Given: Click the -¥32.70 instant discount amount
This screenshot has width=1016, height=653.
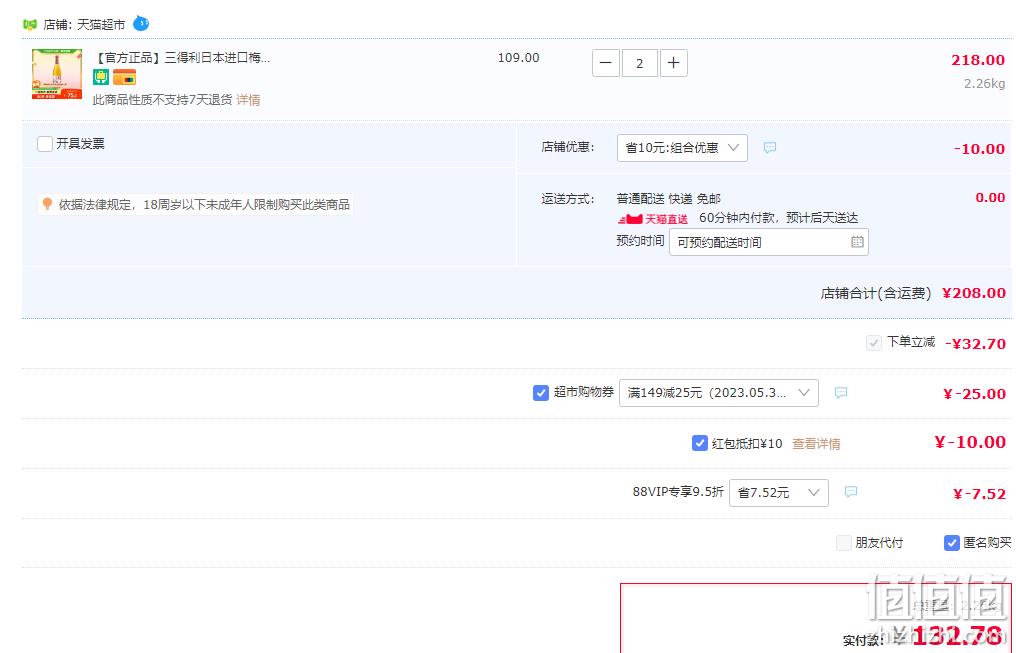Looking at the screenshot, I should coord(975,344).
